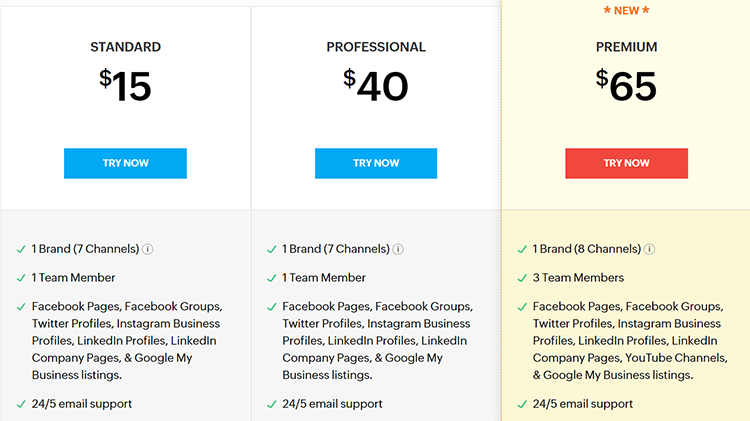The width and height of the screenshot is (750, 421).
Task: Select the PREMIUM plan heading
Action: click(x=626, y=47)
